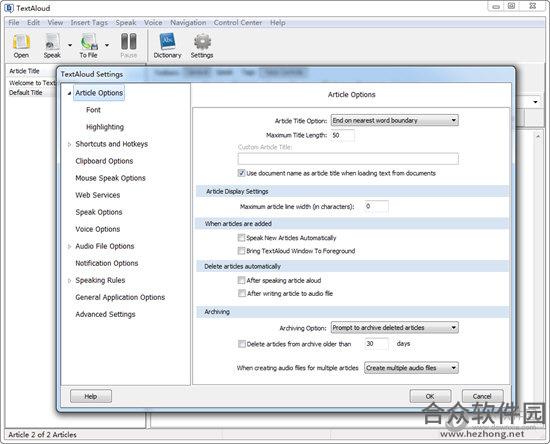Check After speaking article aloud
The width and height of the screenshot is (550, 444).
pyautogui.click(x=241, y=280)
